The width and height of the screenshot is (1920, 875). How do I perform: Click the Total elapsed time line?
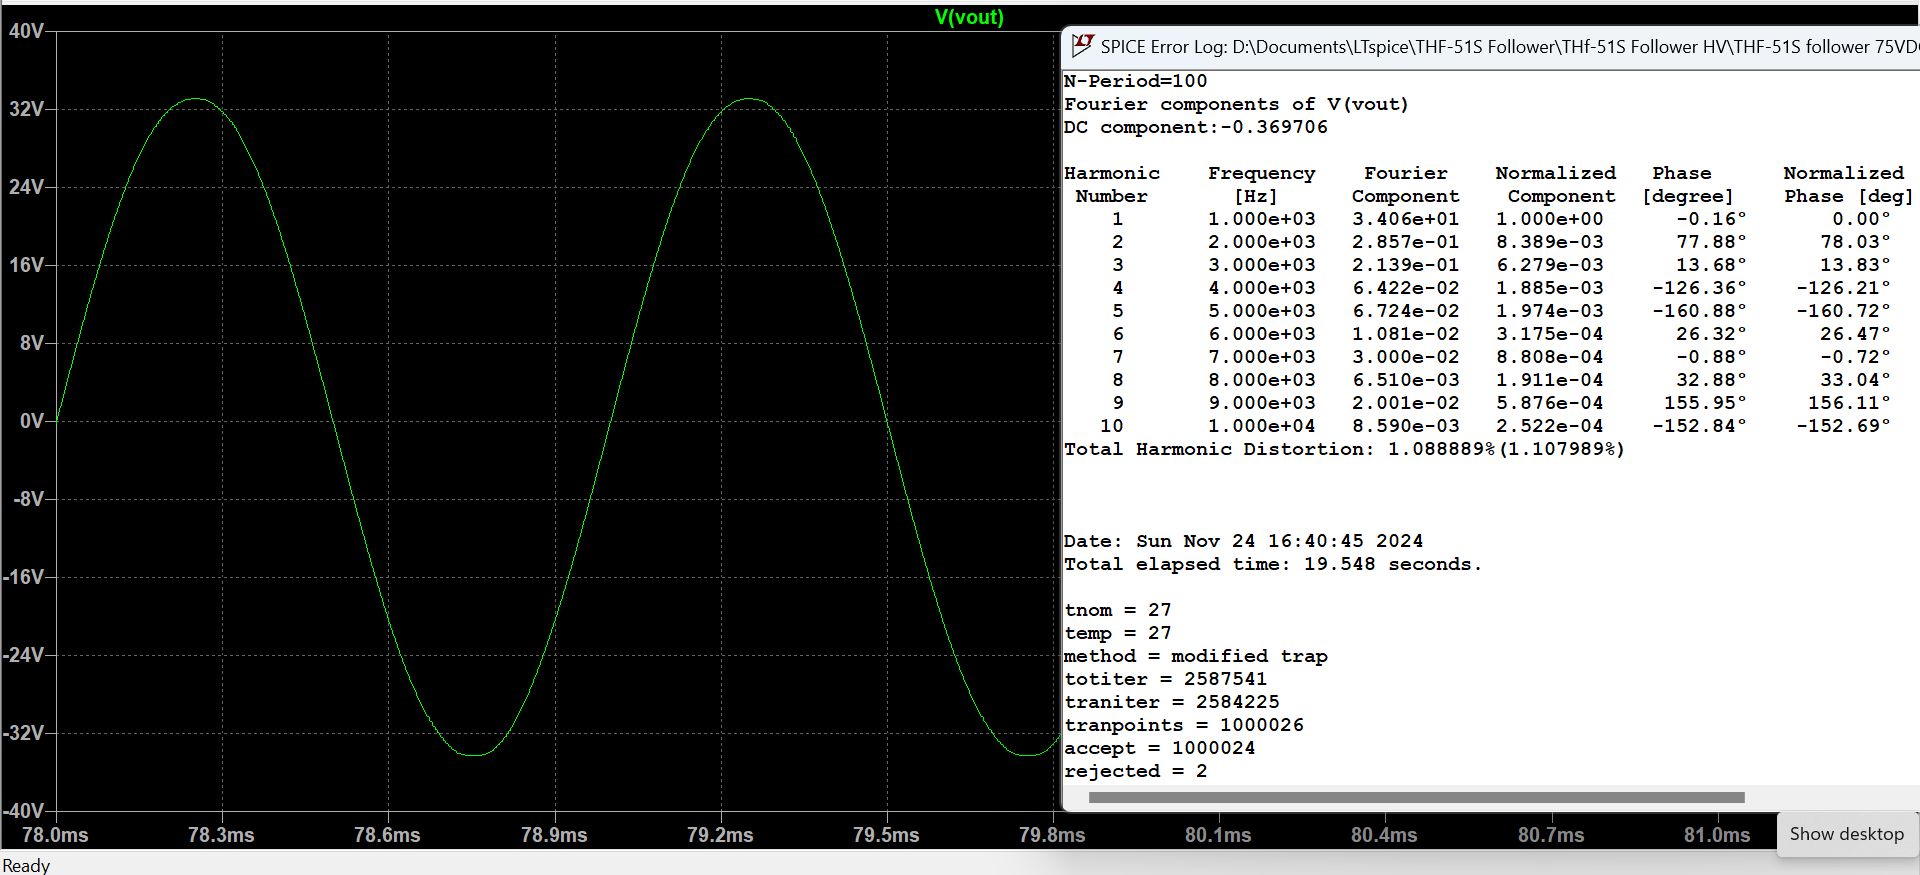(1272, 564)
